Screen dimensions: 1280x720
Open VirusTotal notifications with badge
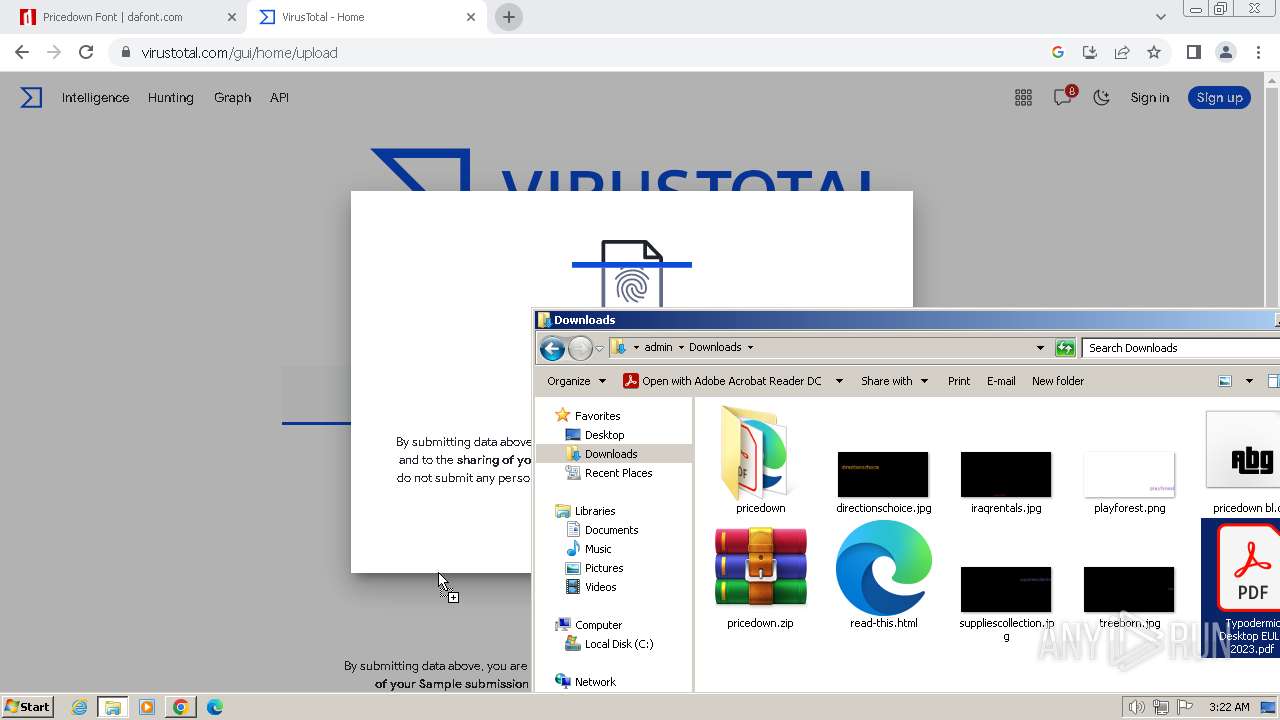click(x=1063, y=97)
